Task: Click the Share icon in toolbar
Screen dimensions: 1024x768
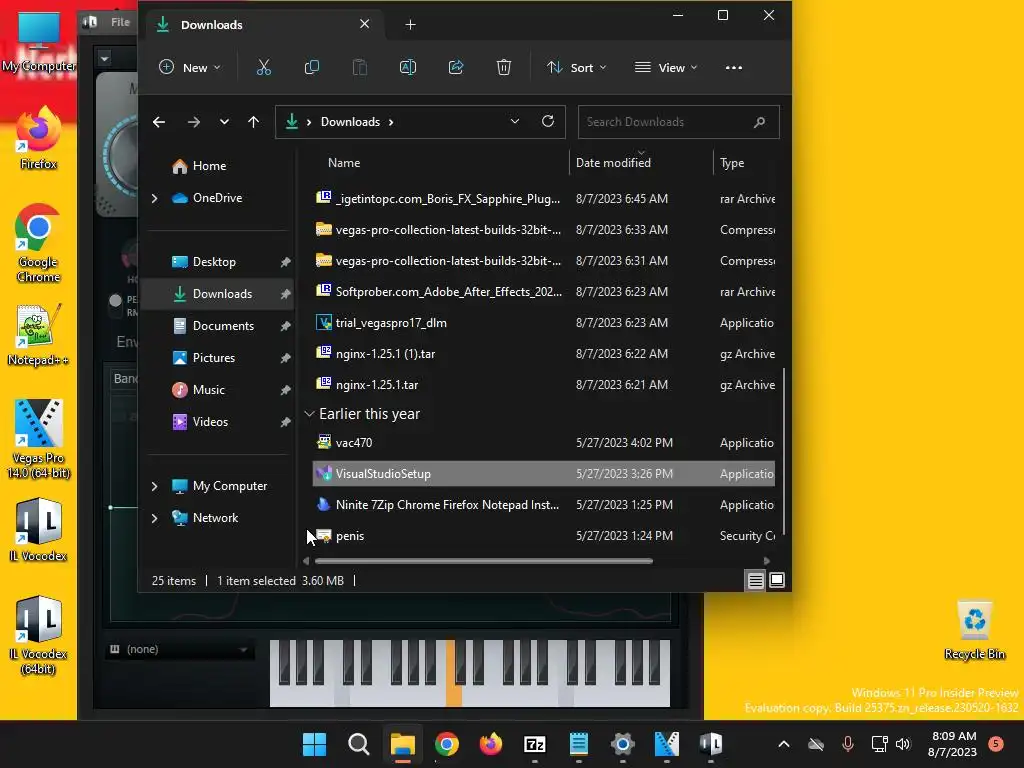Action: [456, 67]
